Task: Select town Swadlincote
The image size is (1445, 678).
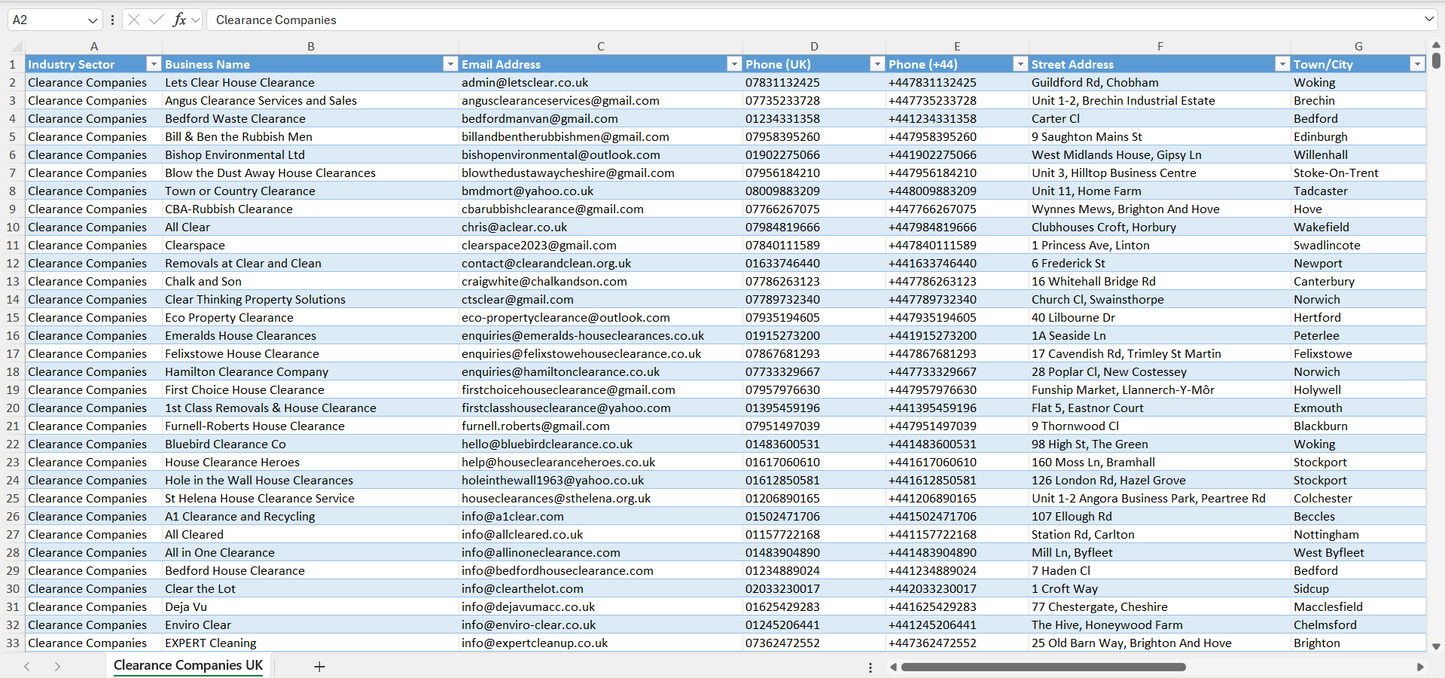Action: click(x=1359, y=245)
